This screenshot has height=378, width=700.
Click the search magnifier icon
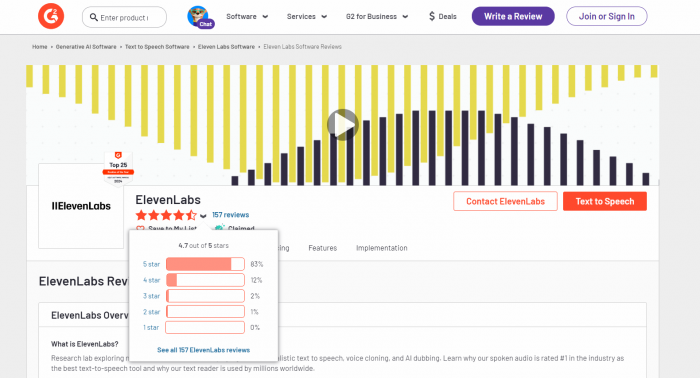point(93,17)
